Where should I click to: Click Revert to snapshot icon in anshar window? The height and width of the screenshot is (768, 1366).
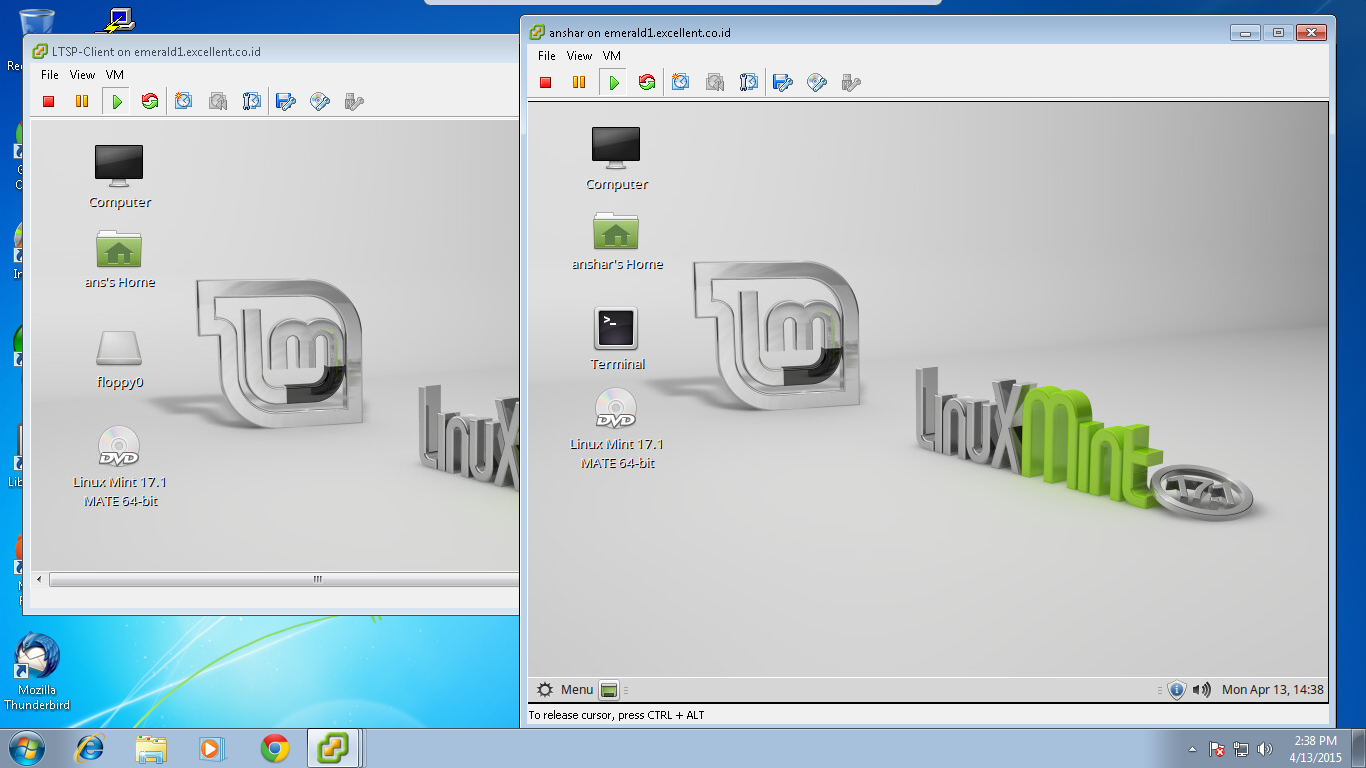715,82
